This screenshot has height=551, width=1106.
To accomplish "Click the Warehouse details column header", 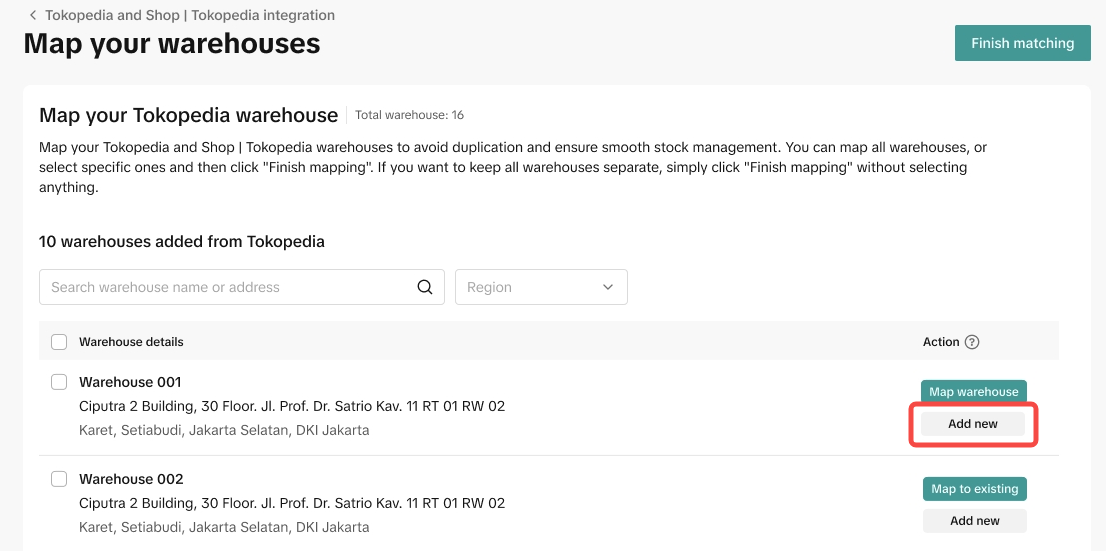I will point(131,342).
